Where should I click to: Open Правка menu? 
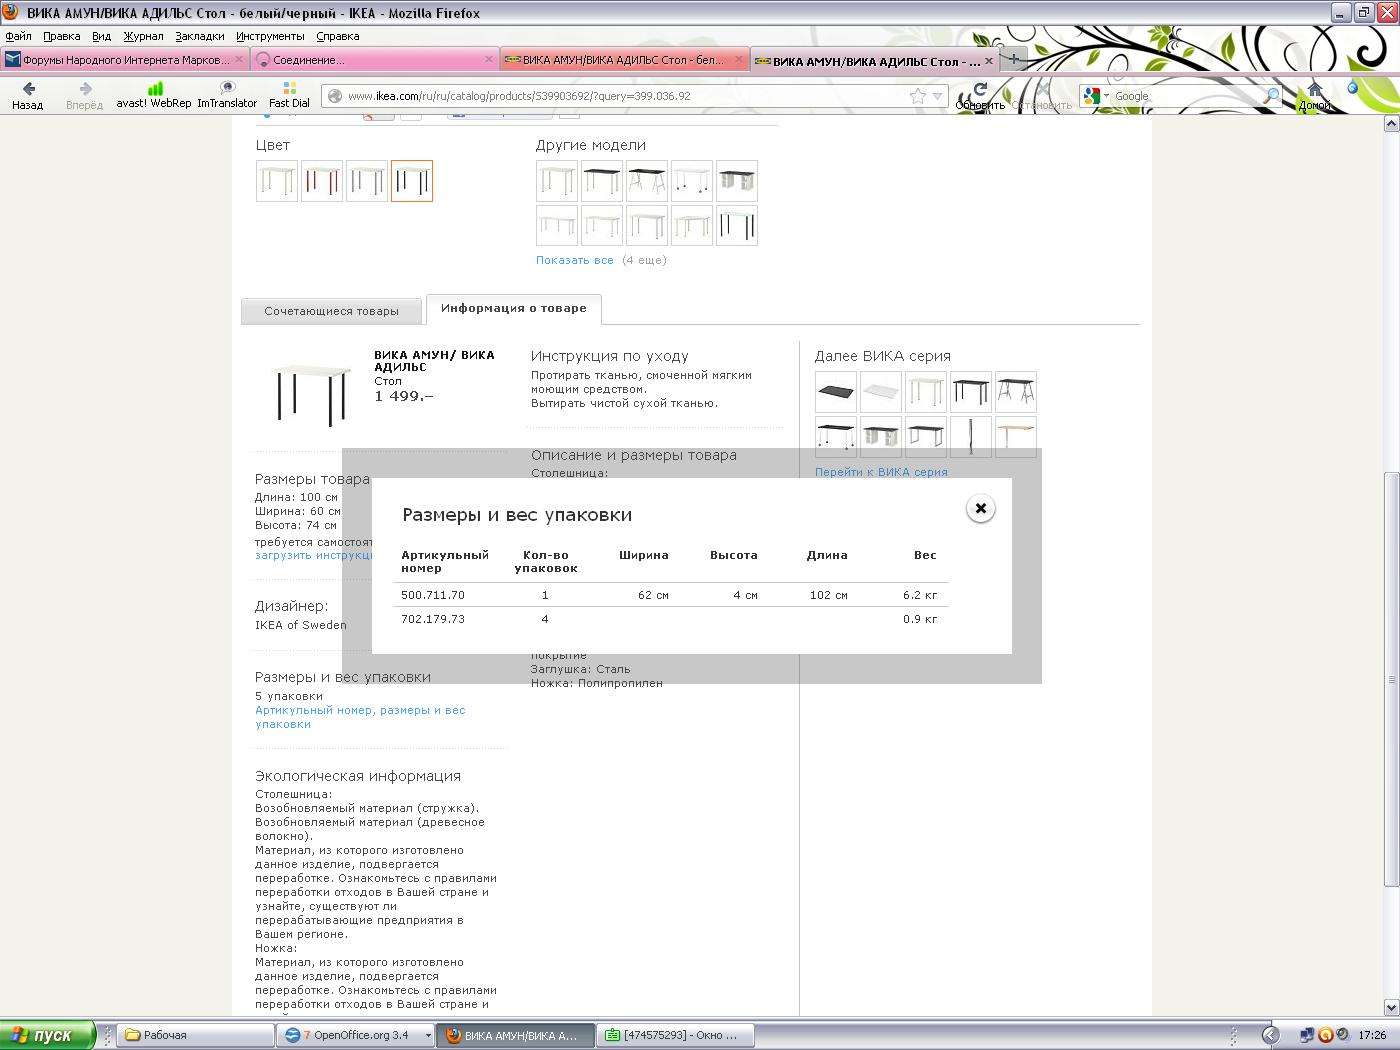pos(61,36)
